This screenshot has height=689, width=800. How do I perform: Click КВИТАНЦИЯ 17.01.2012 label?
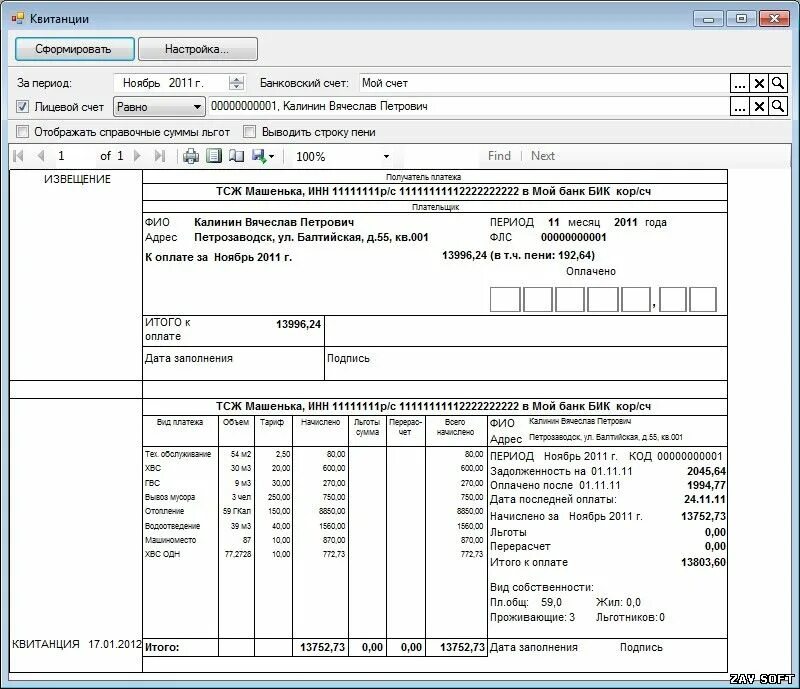(x=77, y=644)
